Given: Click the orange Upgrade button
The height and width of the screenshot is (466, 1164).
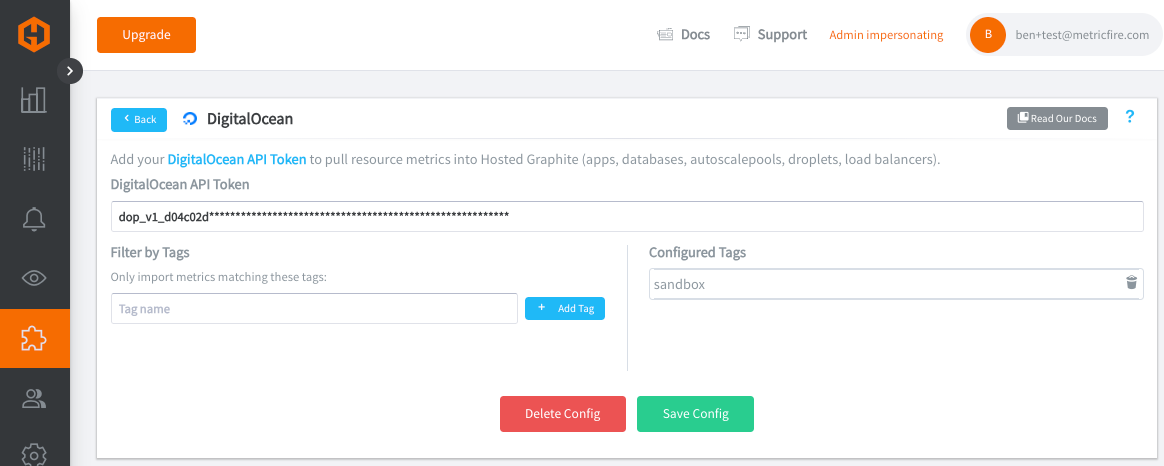Looking at the screenshot, I should click(x=146, y=35).
